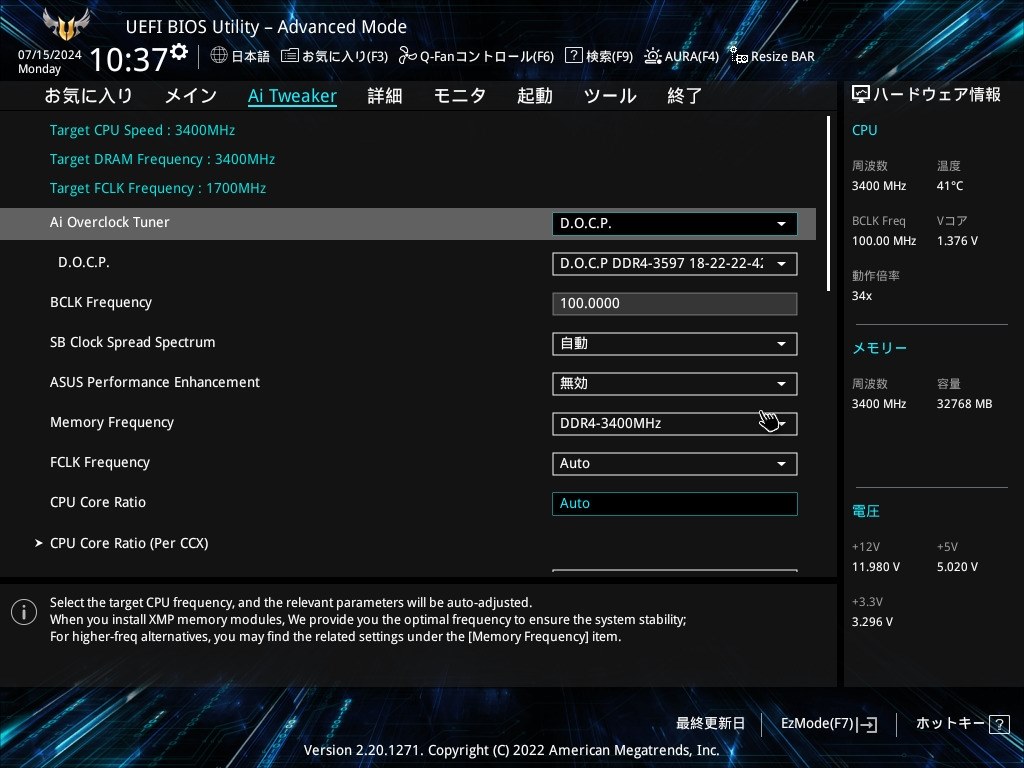1024x768 pixels.
Task: Open Memory Frequency dropdown
Action: pyautogui.click(x=675, y=423)
